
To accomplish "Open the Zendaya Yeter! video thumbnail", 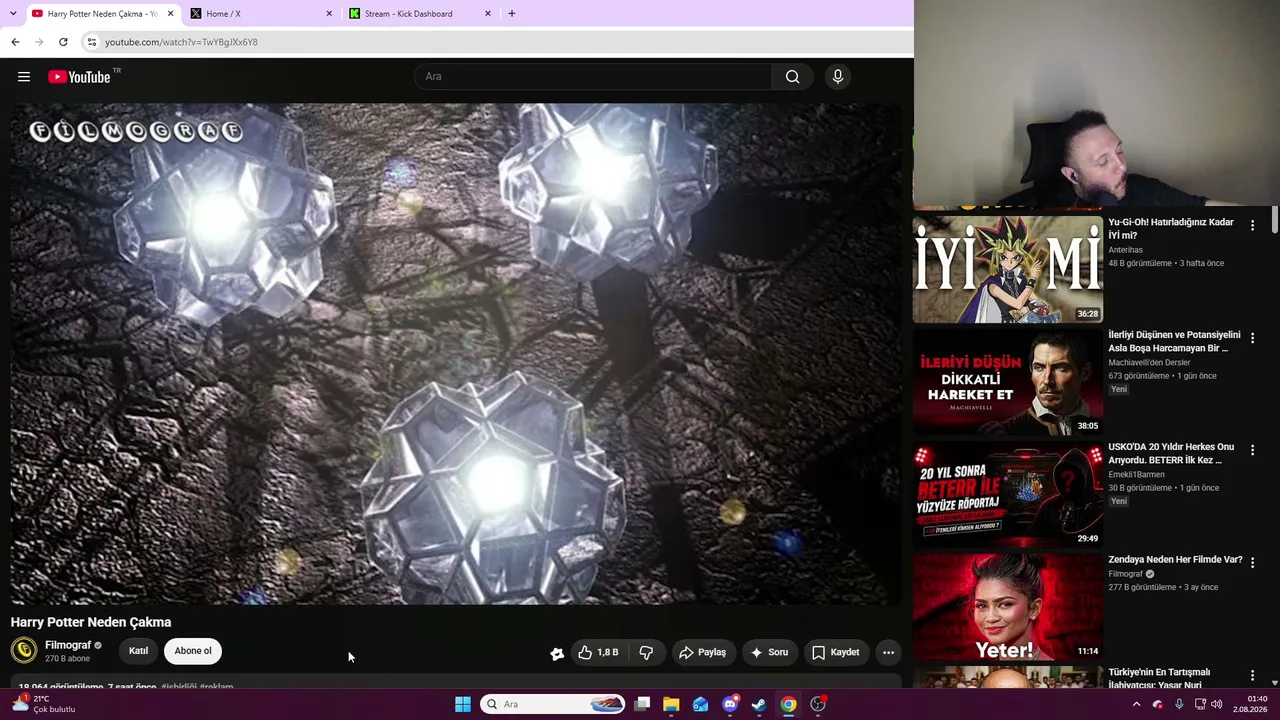I will point(1008,607).
